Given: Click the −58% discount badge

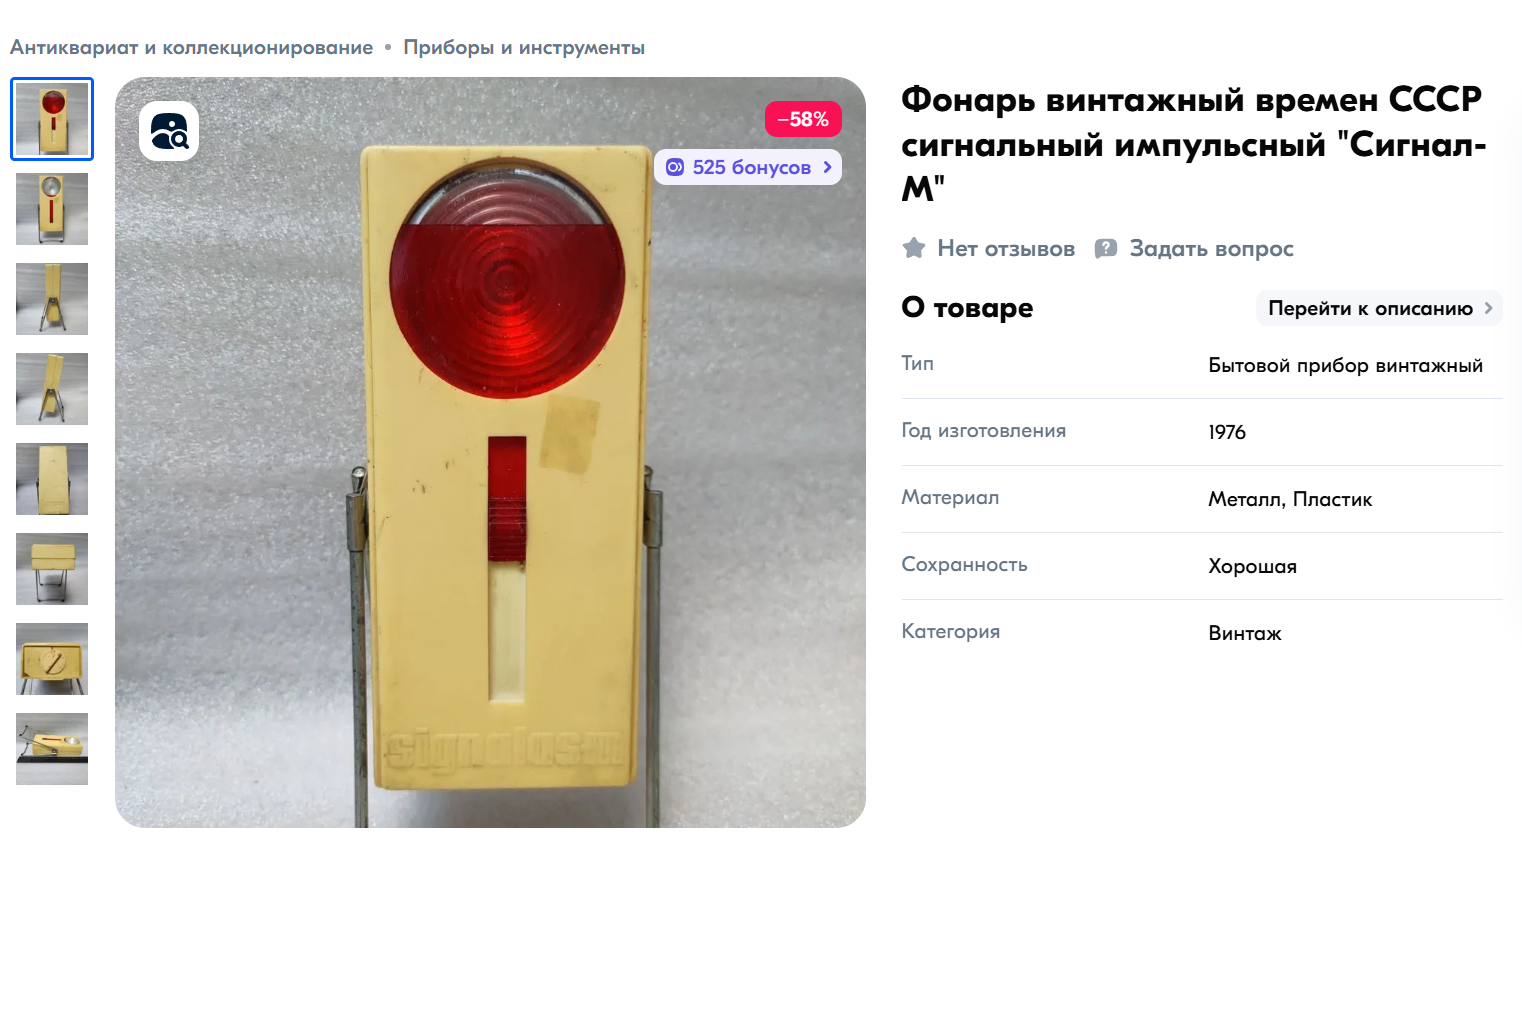Looking at the screenshot, I should pos(803,119).
